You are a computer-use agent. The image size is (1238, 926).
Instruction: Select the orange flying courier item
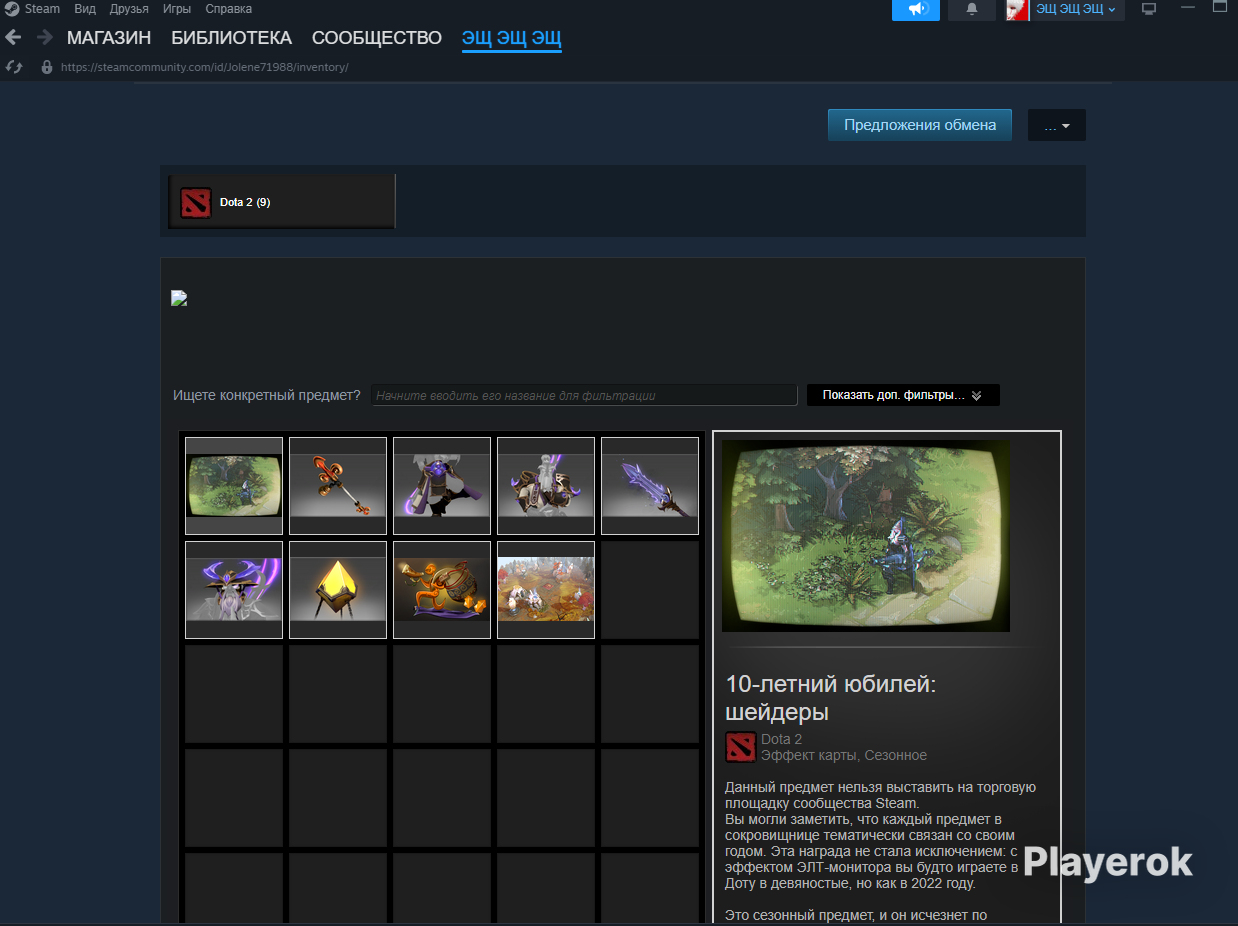tap(442, 590)
